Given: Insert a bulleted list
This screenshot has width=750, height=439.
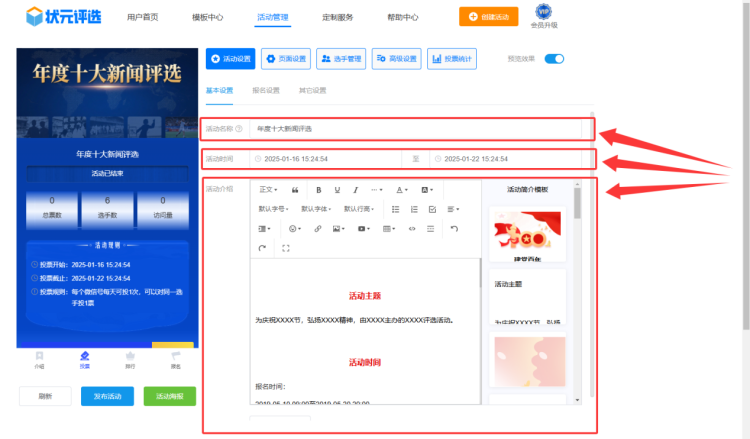Looking at the screenshot, I should click(396, 209).
